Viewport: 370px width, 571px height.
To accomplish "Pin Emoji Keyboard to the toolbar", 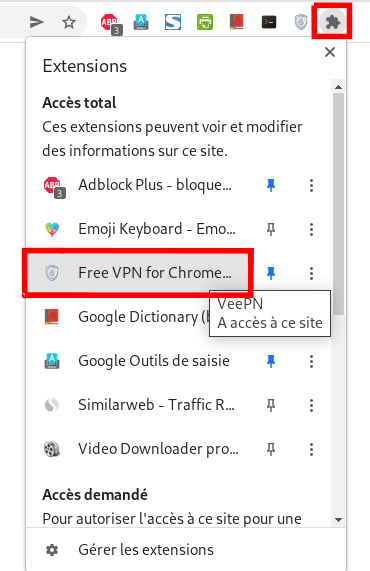I will coord(271,229).
